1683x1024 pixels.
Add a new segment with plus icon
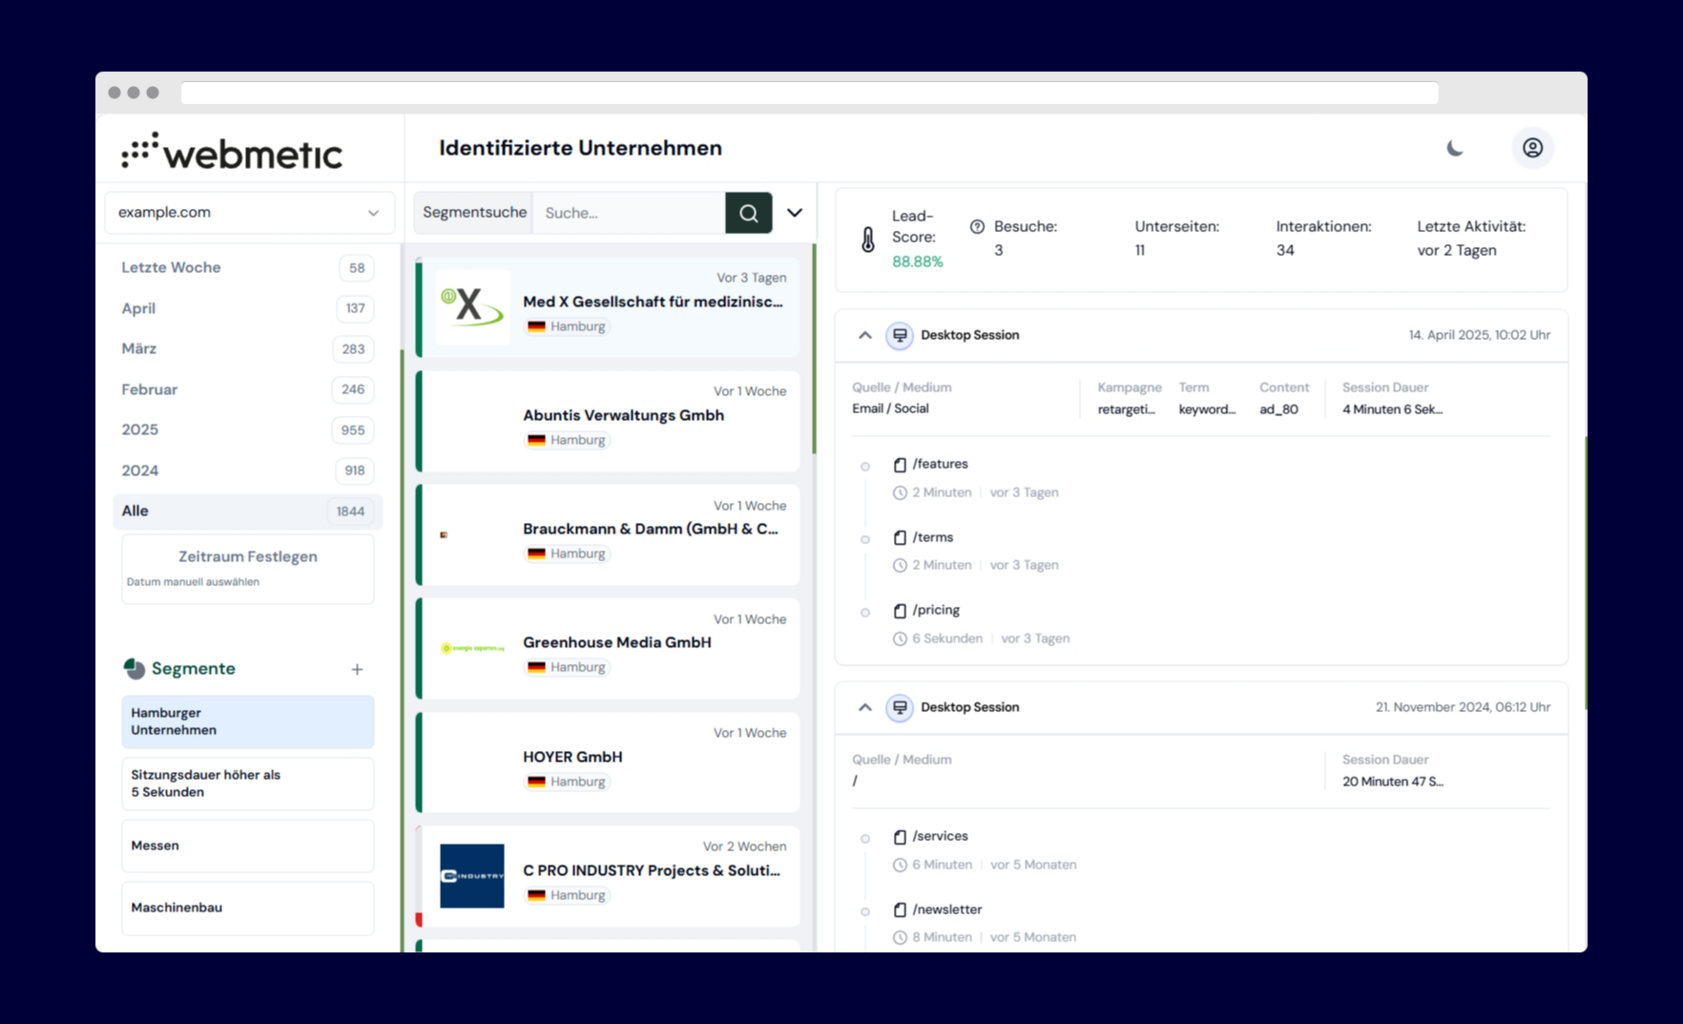point(357,669)
